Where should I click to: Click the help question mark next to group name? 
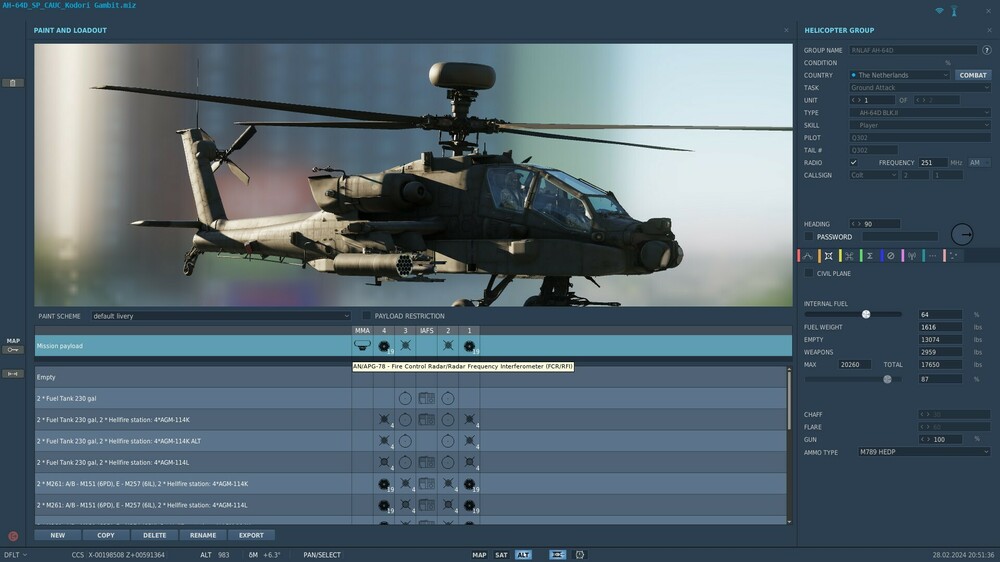[987, 50]
